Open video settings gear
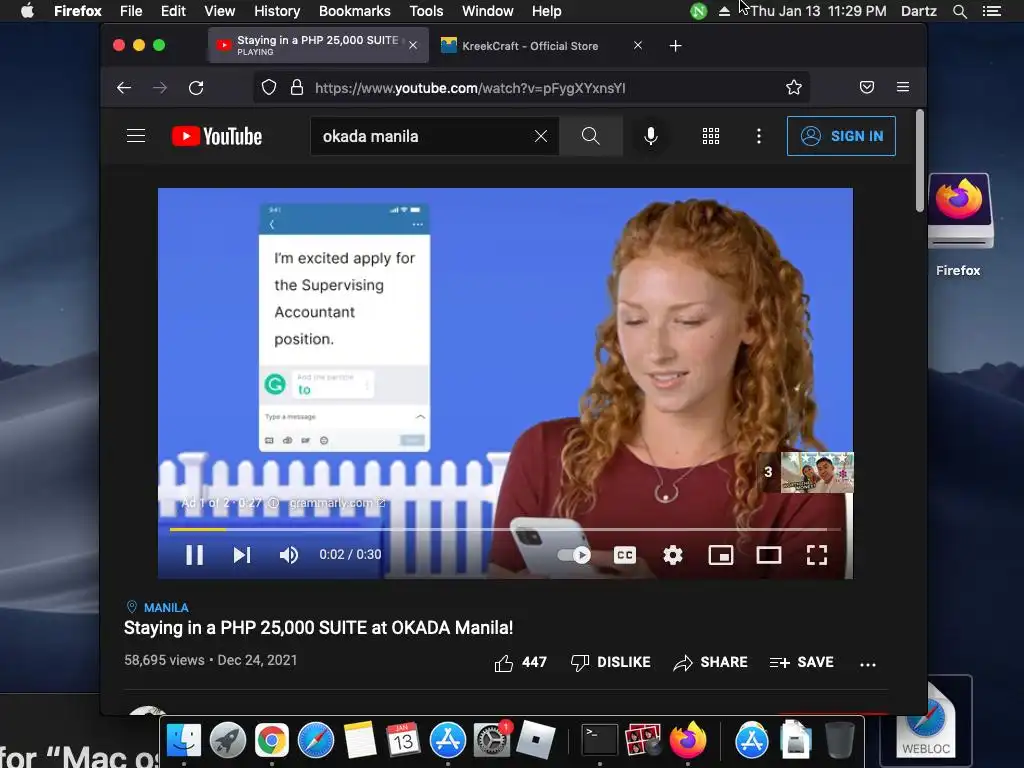The width and height of the screenshot is (1024, 768). (x=673, y=555)
